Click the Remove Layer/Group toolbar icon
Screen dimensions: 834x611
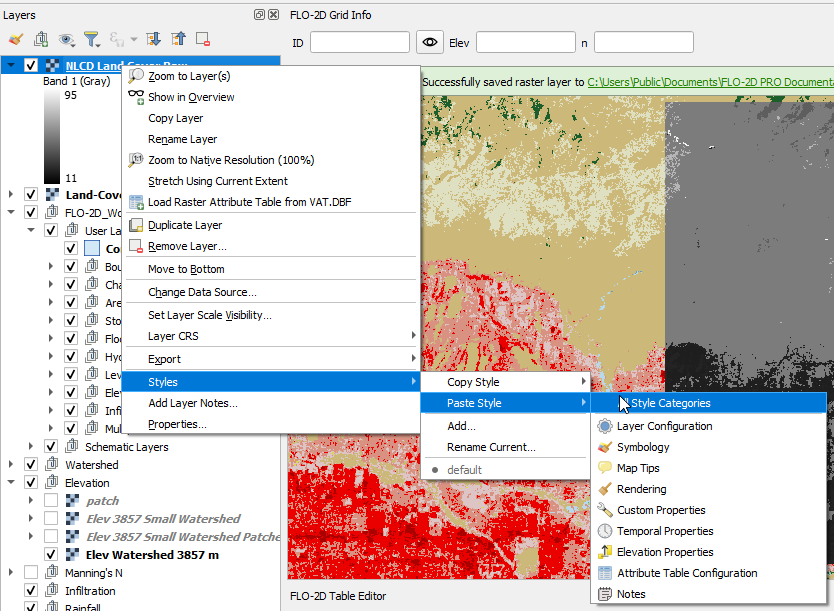(203, 39)
